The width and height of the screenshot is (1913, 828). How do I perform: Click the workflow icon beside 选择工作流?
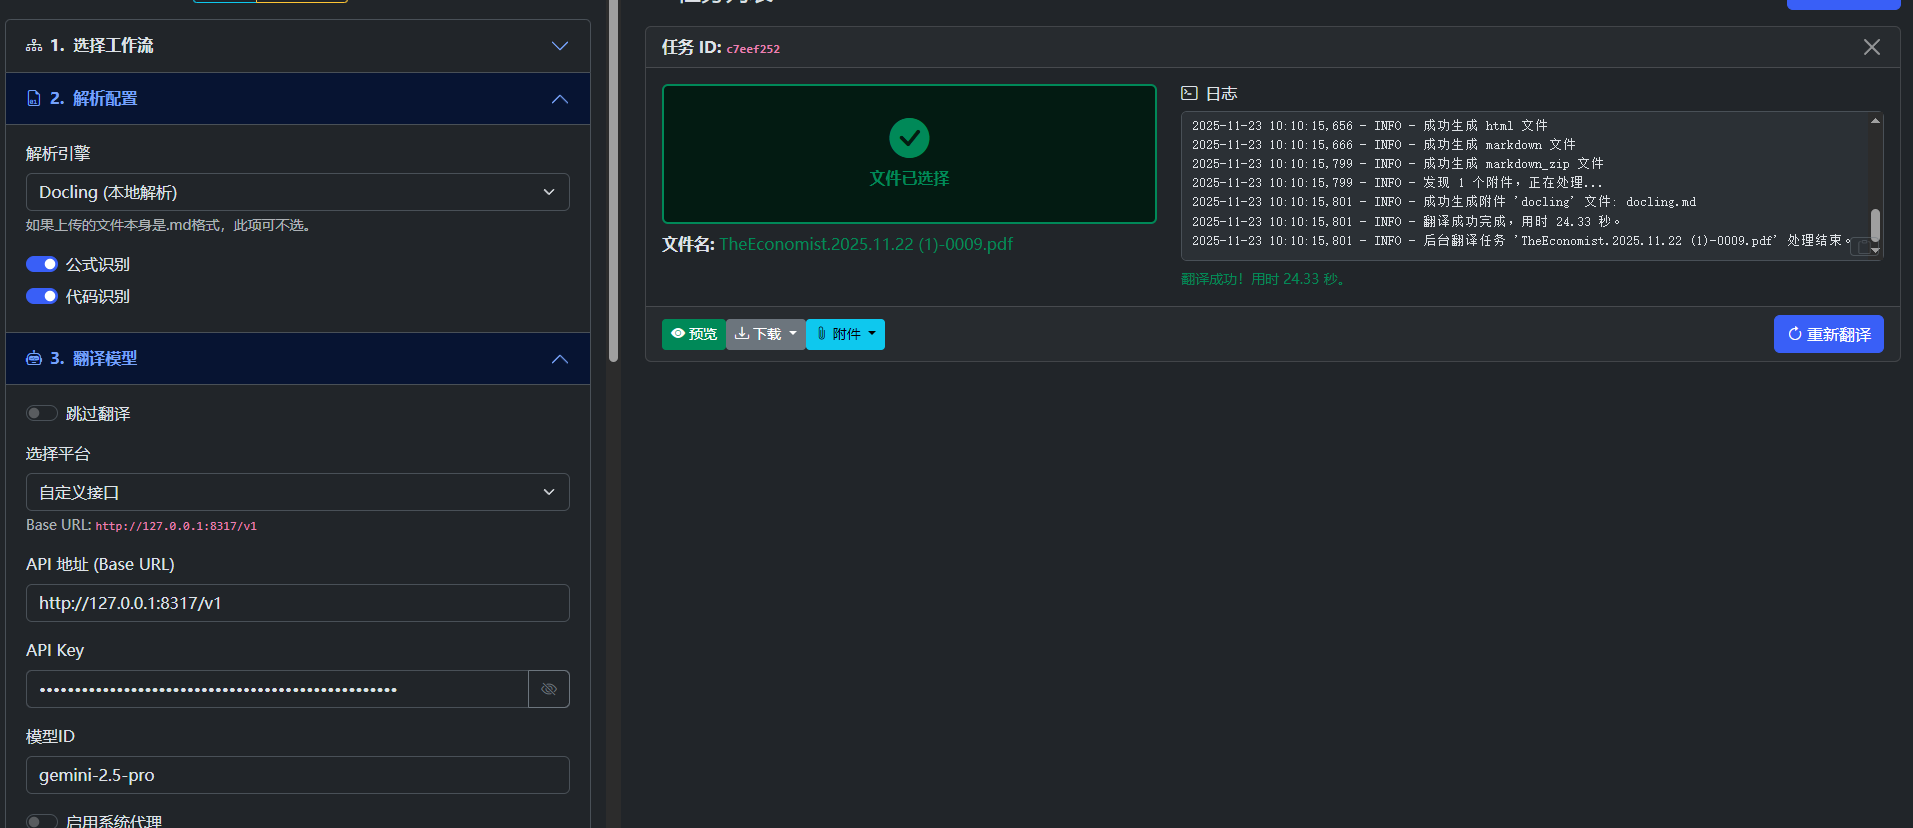point(34,46)
